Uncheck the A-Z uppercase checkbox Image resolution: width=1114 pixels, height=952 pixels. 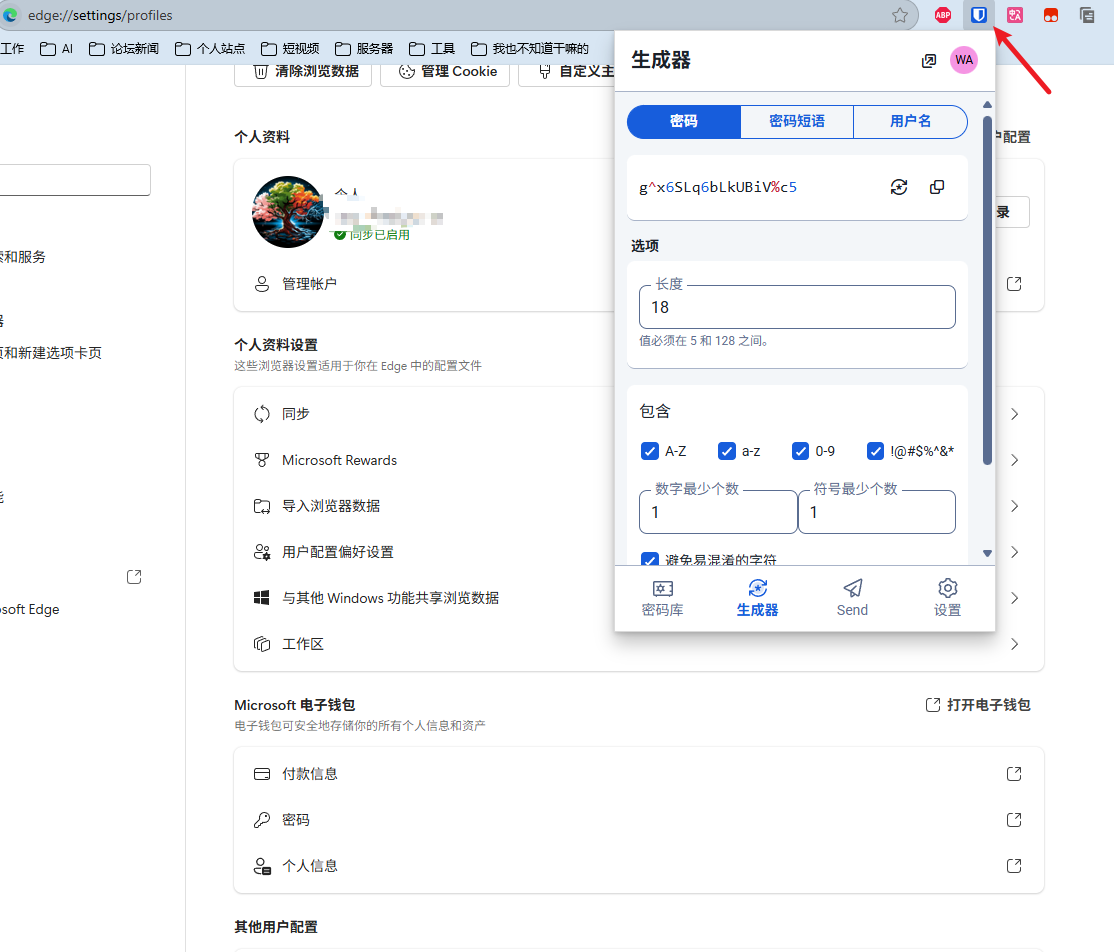point(650,451)
